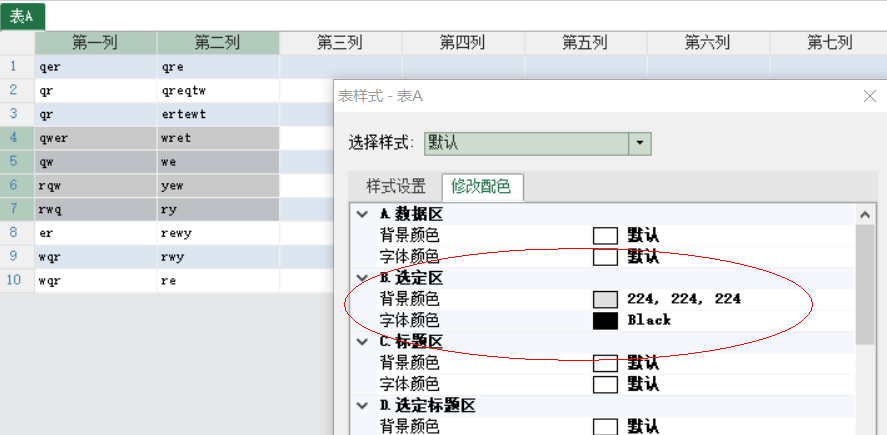Click the cell containing re
The width and height of the screenshot is (887, 435).
(218, 281)
